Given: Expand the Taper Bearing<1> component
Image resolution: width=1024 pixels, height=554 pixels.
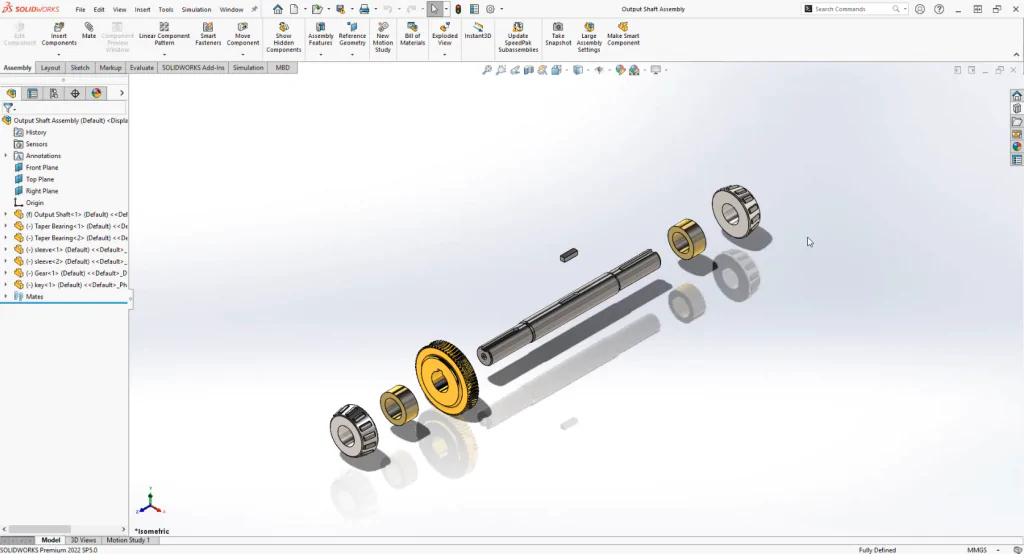Looking at the screenshot, I should pyautogui.click(x=6, y=226).
